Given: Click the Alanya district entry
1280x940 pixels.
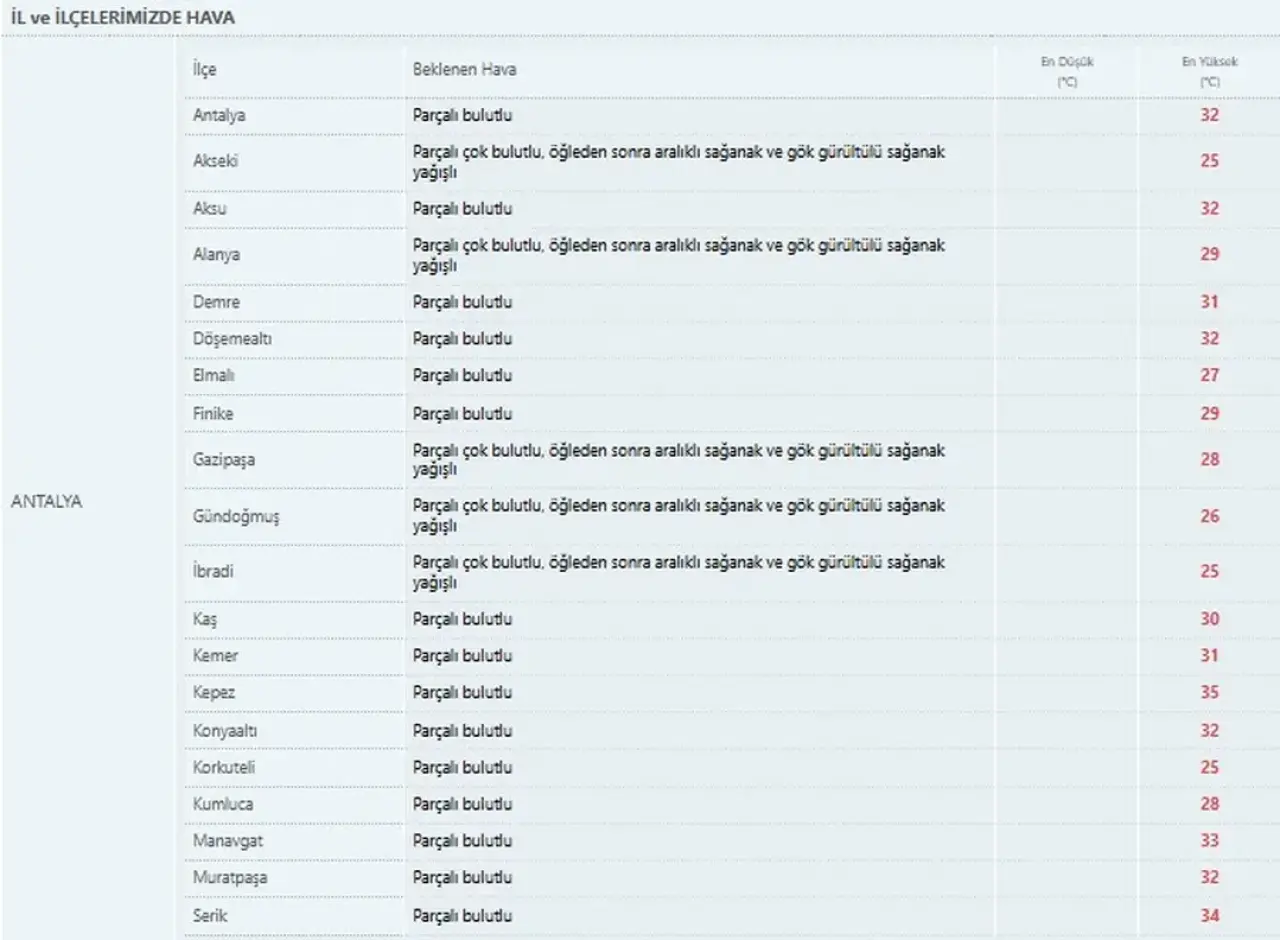Looking at the screenshot, I should [216, 254].
